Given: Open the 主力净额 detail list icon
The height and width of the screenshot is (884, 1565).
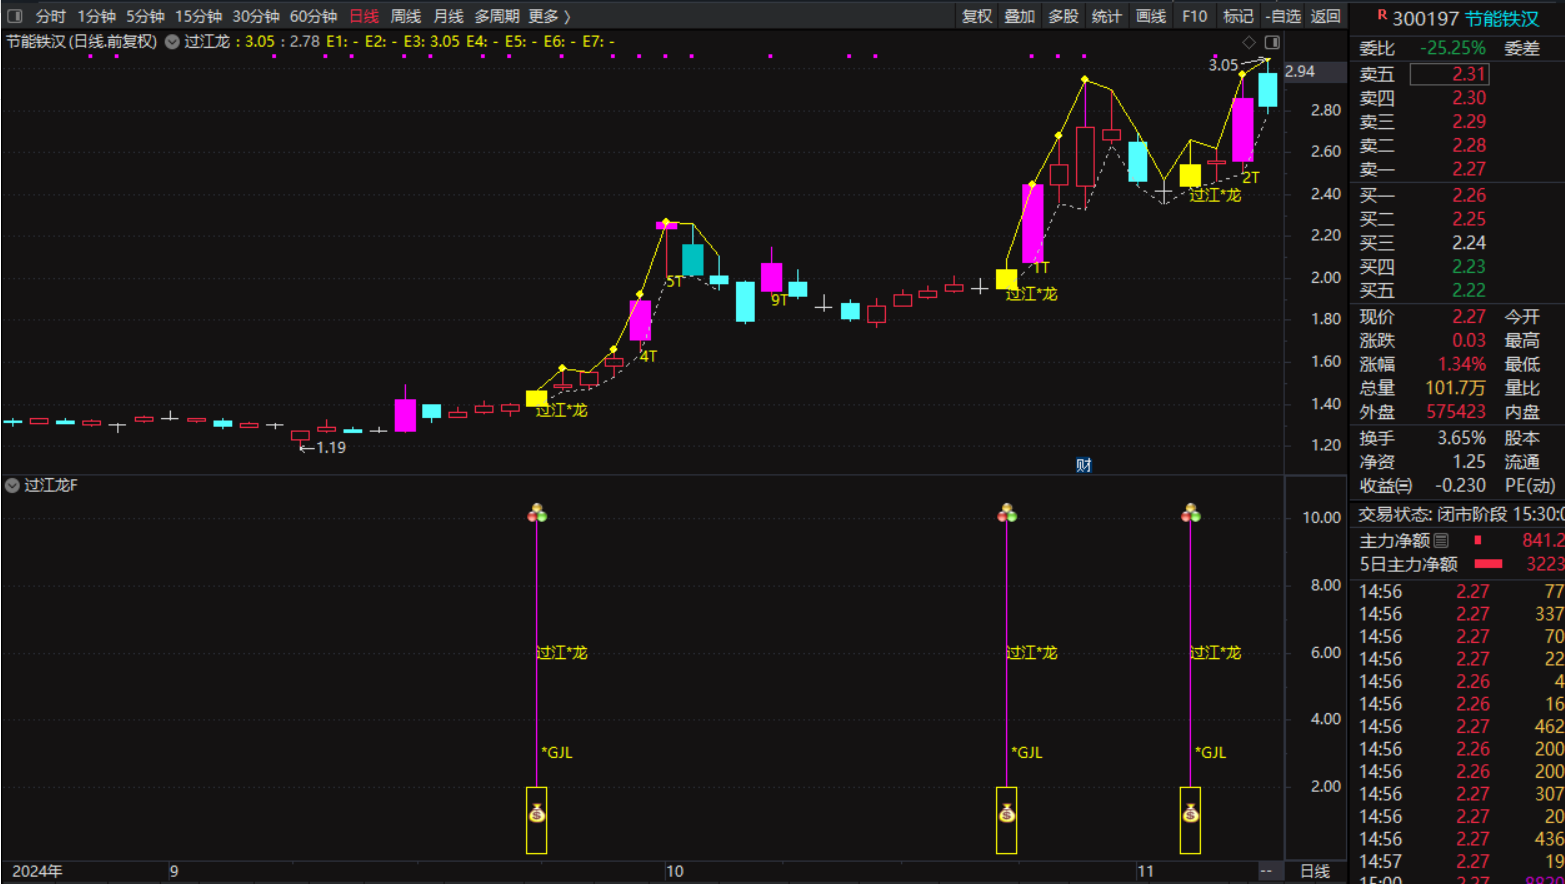Looking at the screenshot, I should [x=1441, y=541].
